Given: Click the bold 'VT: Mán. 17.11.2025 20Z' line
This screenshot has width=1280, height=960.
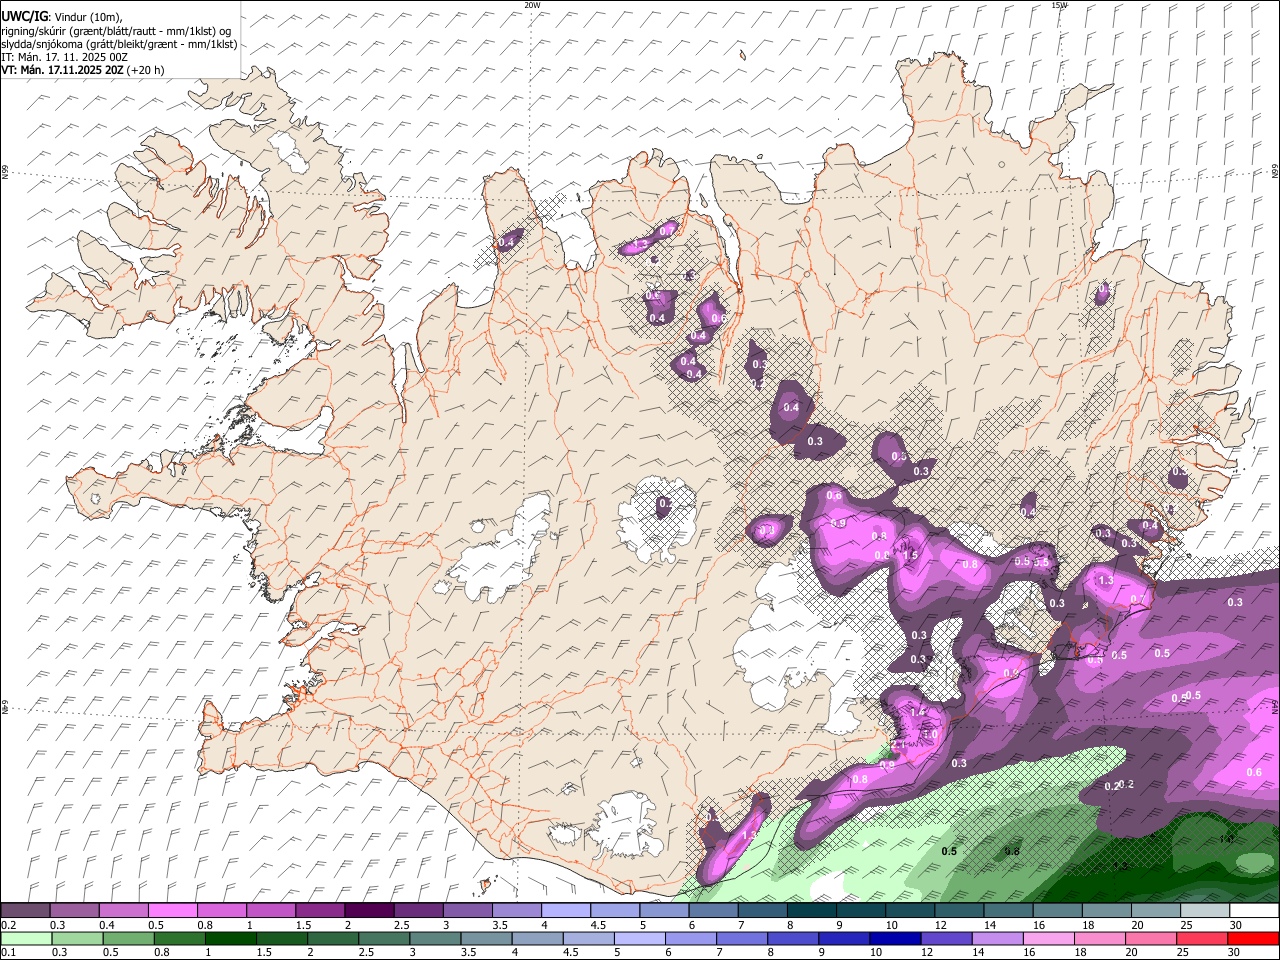Looking at the screenshot, I should point(62,70).
